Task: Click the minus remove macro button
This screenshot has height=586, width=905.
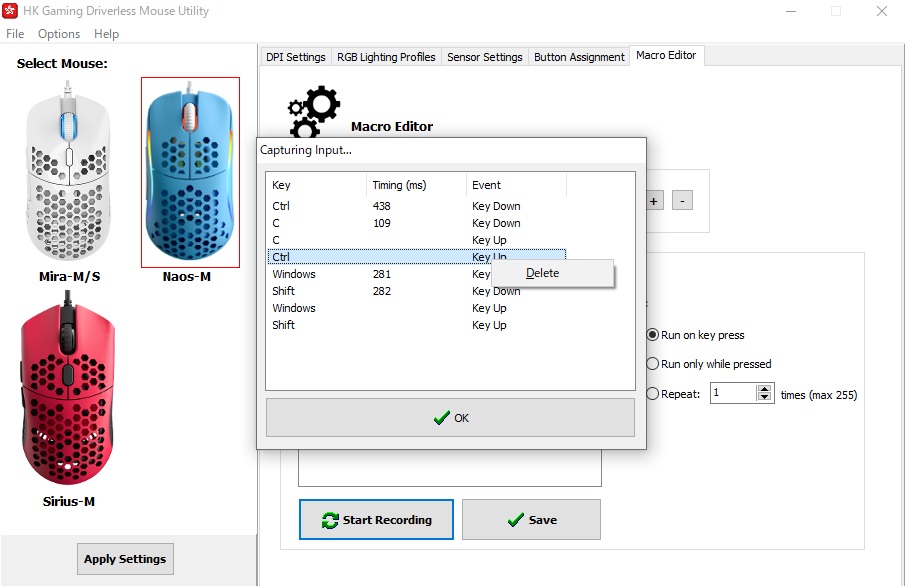Action: click(x=682, y=201)
